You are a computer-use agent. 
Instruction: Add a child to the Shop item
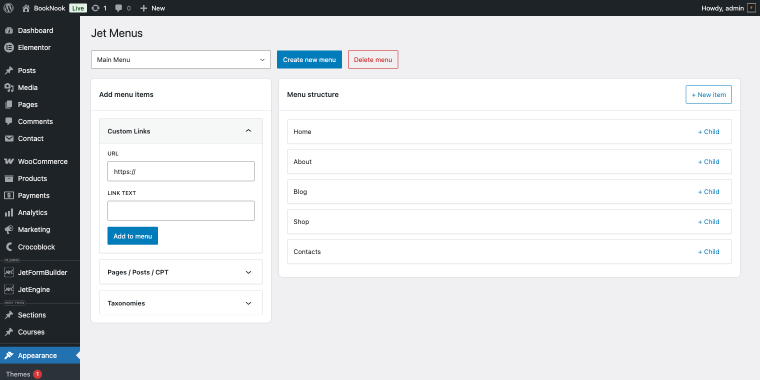pos(709,222)
